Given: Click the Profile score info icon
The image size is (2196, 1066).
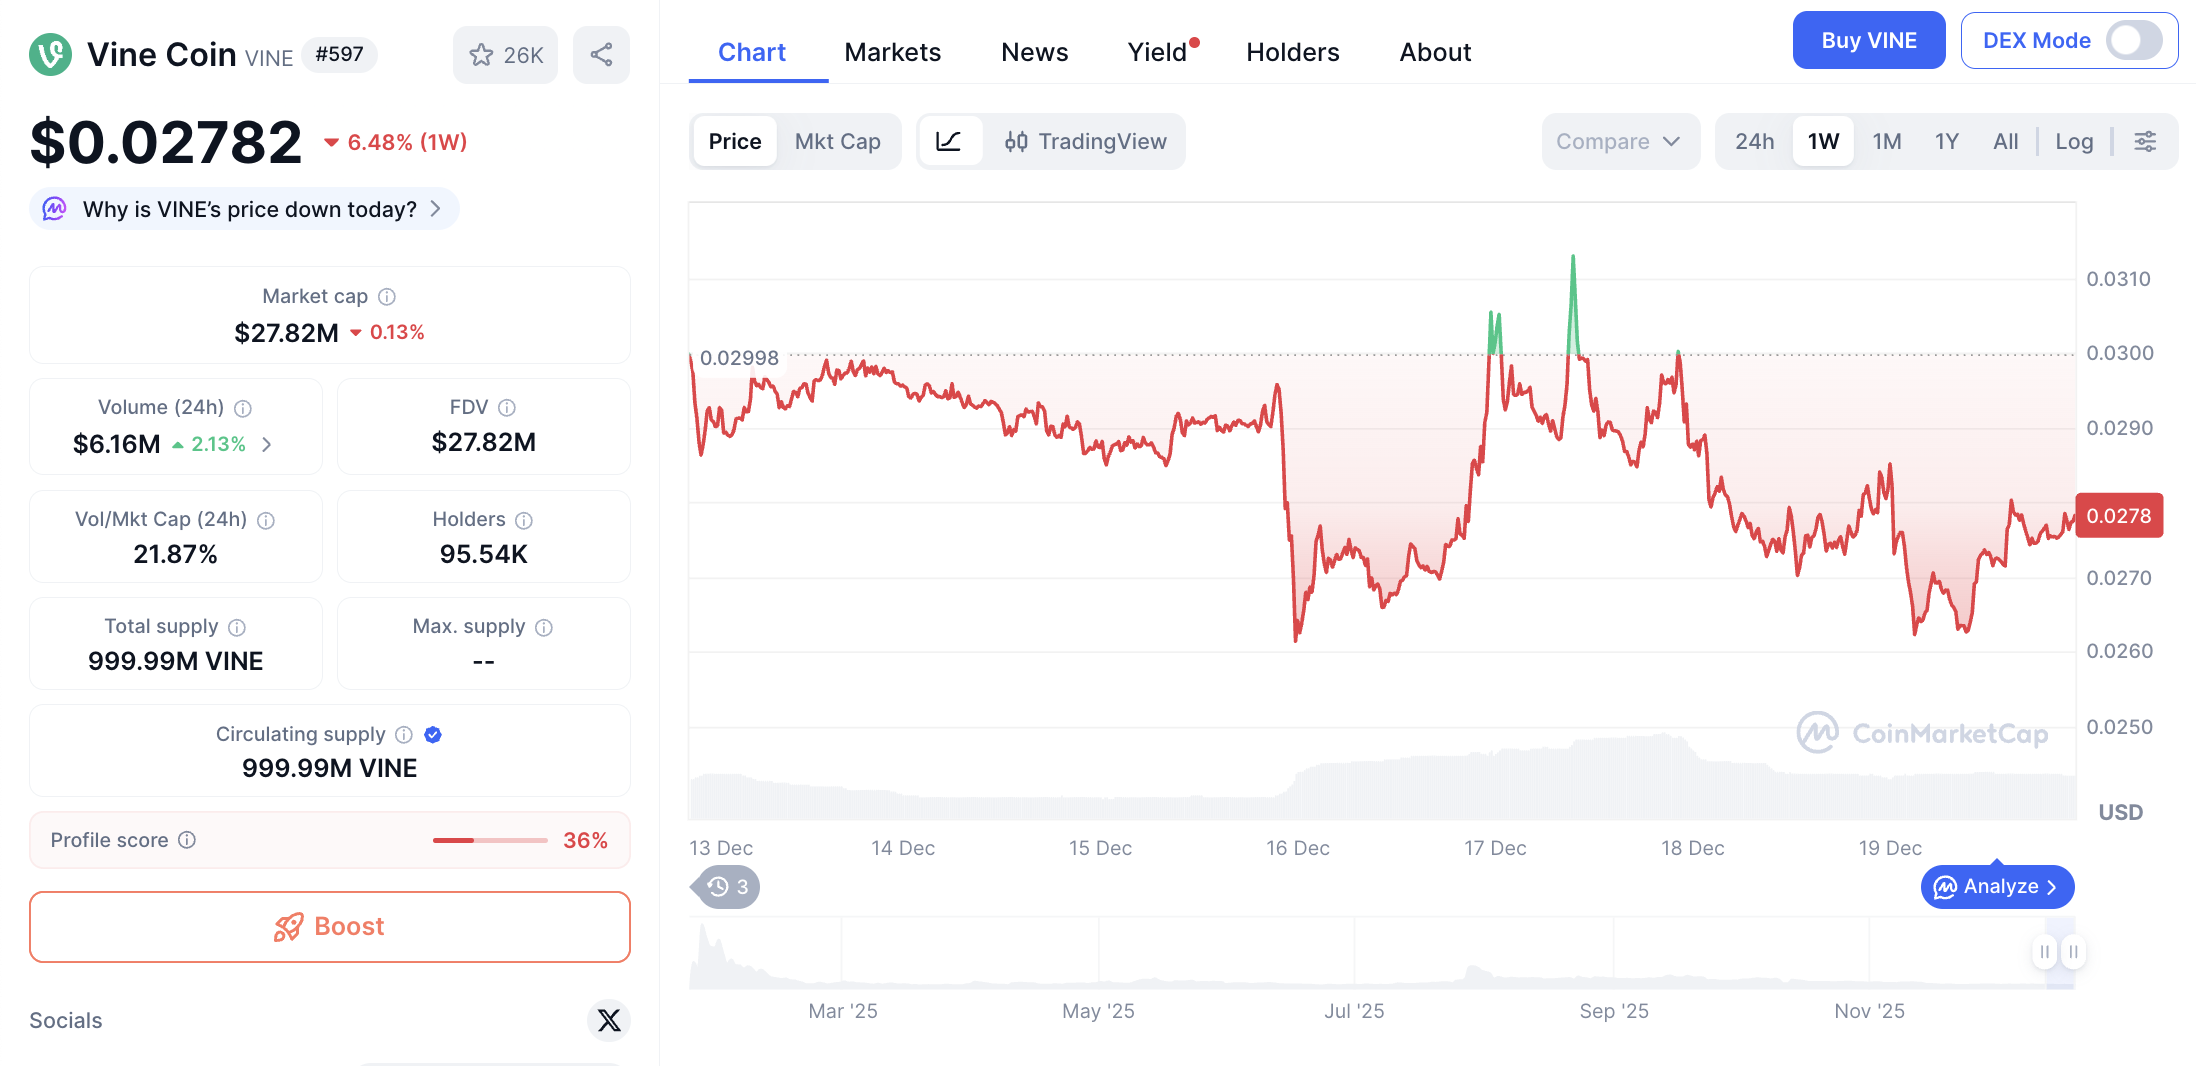Looking at the screenshot, I should coord(187,840).
